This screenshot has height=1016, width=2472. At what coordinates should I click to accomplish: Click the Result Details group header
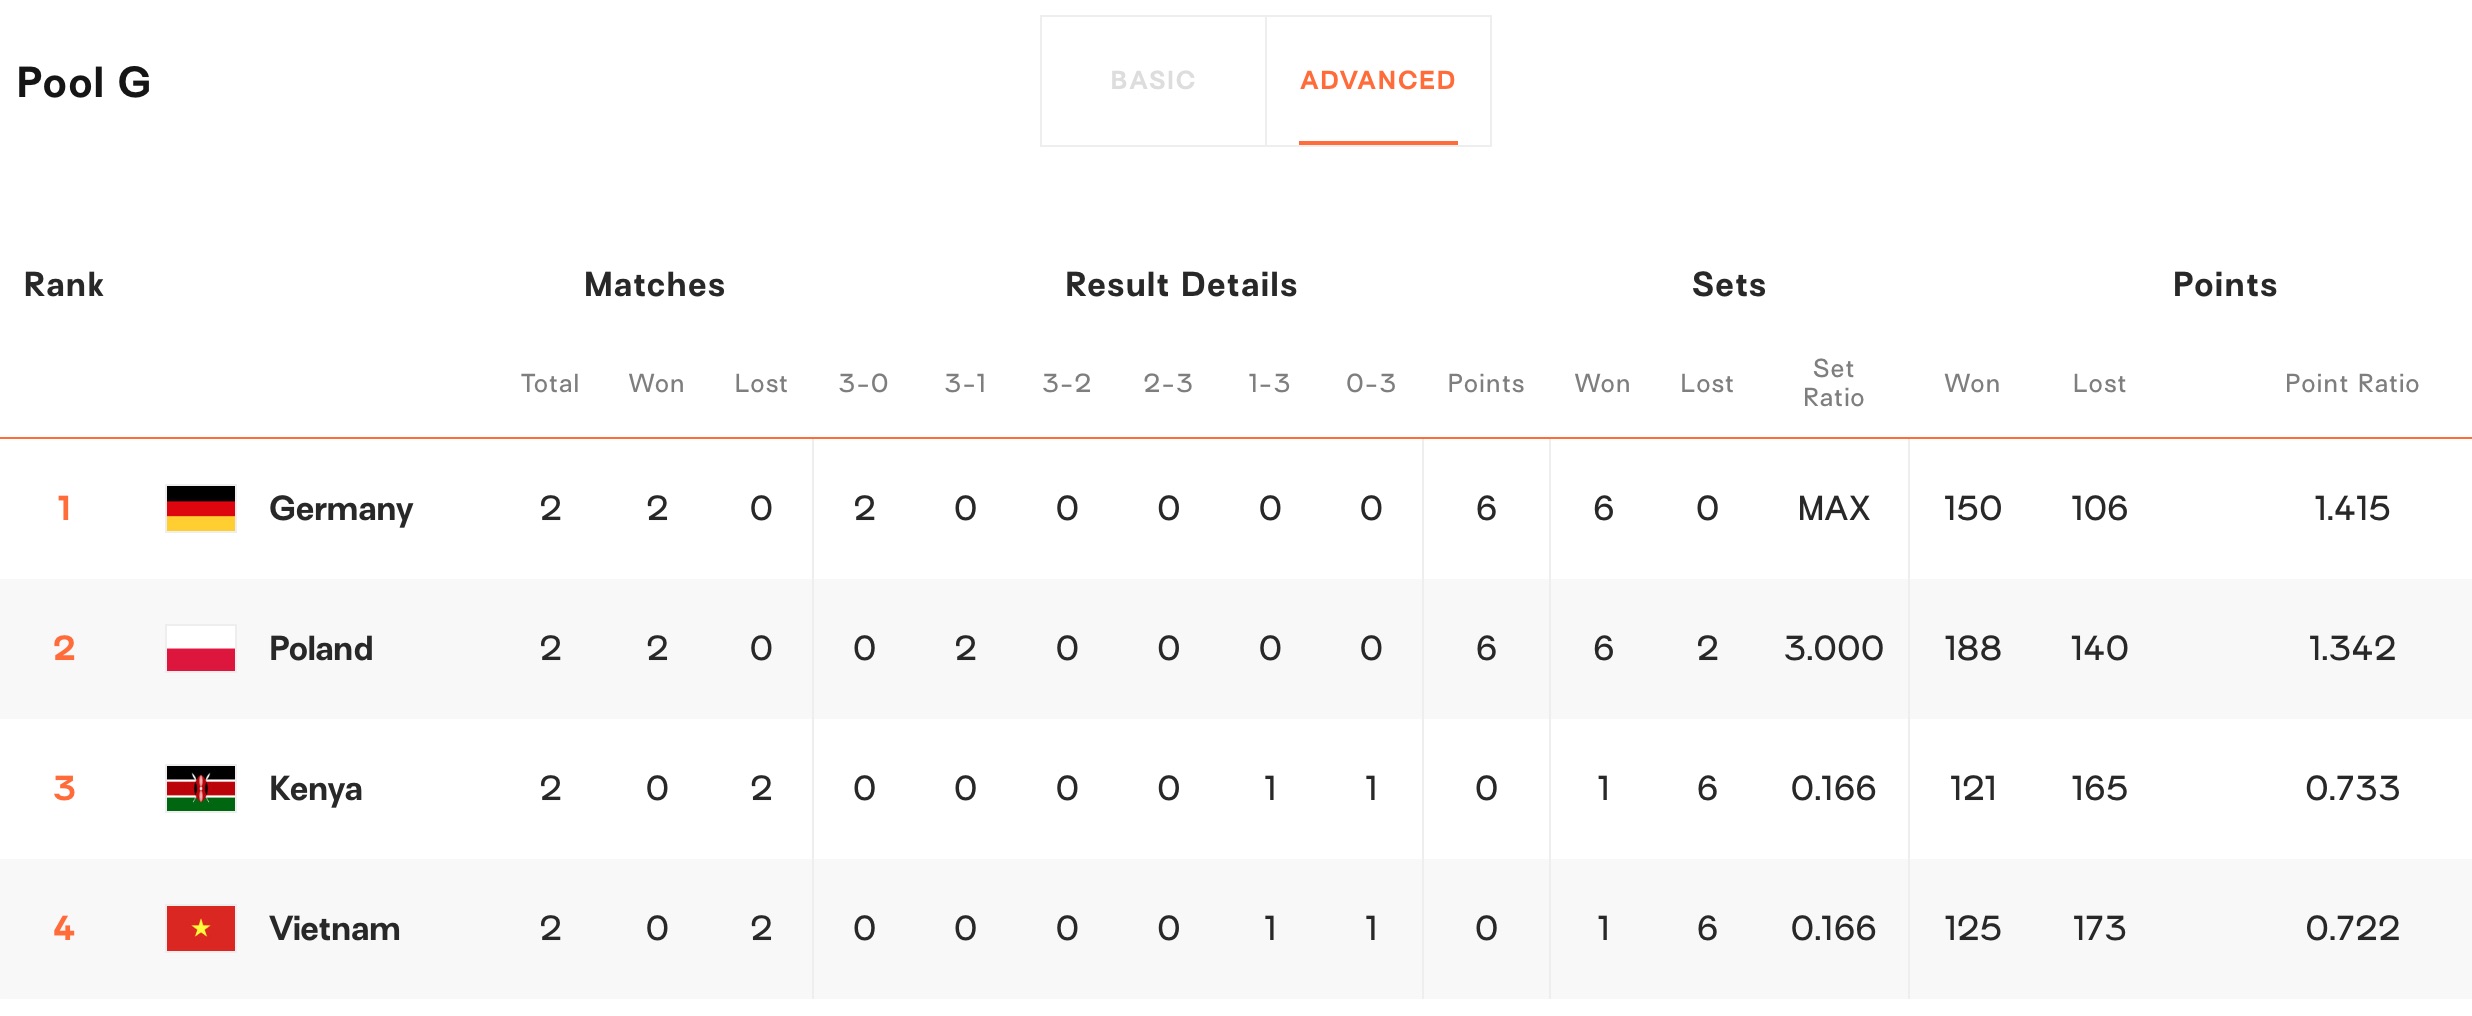point(1181,286)
